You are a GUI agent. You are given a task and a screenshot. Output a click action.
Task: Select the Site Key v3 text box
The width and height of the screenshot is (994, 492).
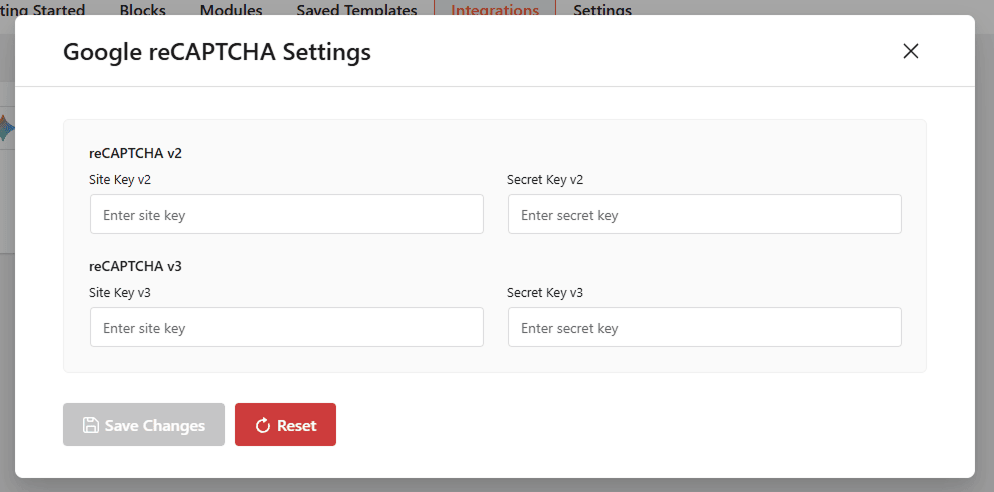(x=286, y=328)
